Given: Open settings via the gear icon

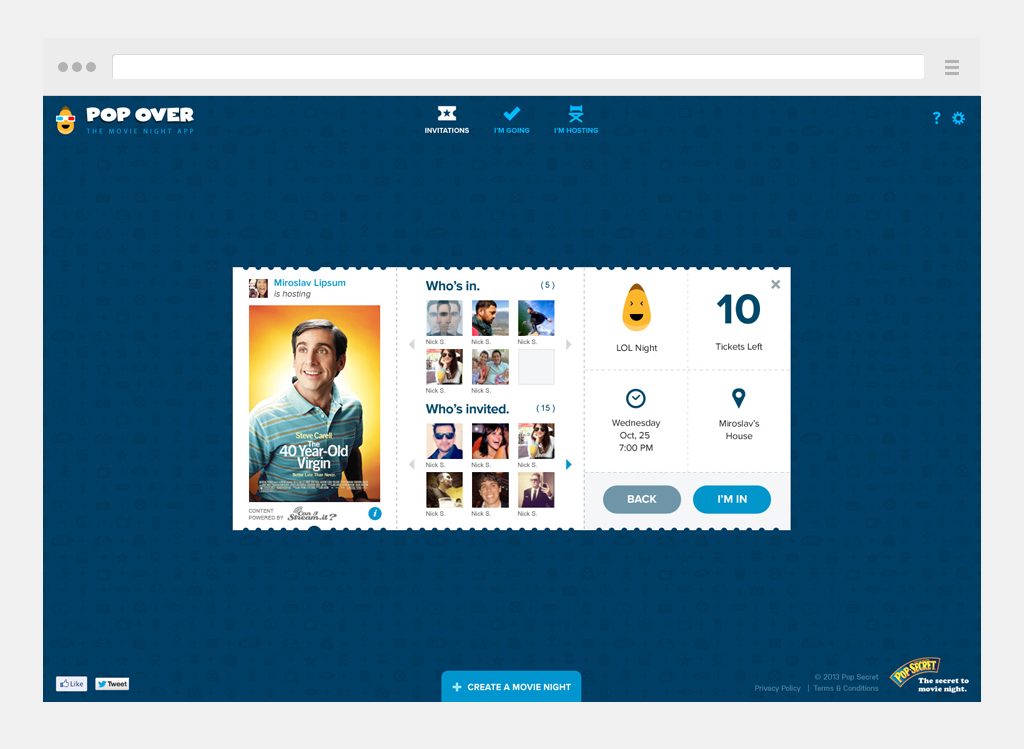Looking at the screenshot, I should [958, 118].
